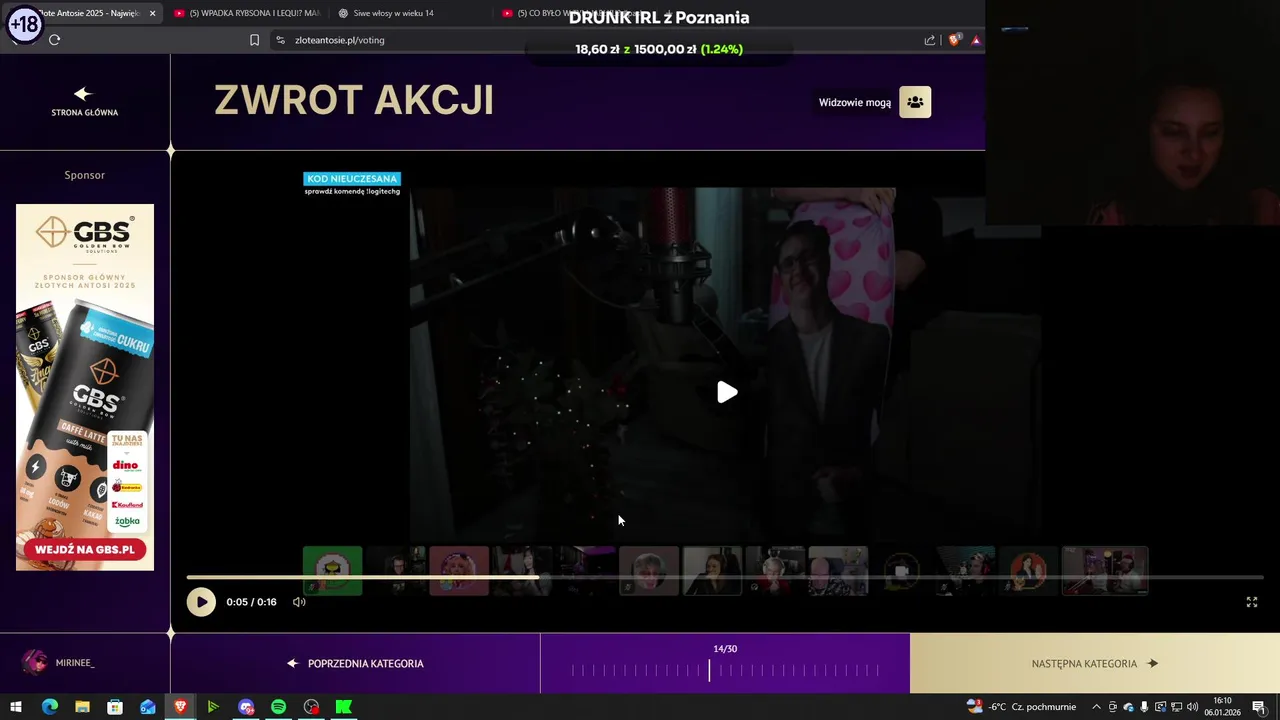Click the Widzowie mogą label

tap(855, 103)
